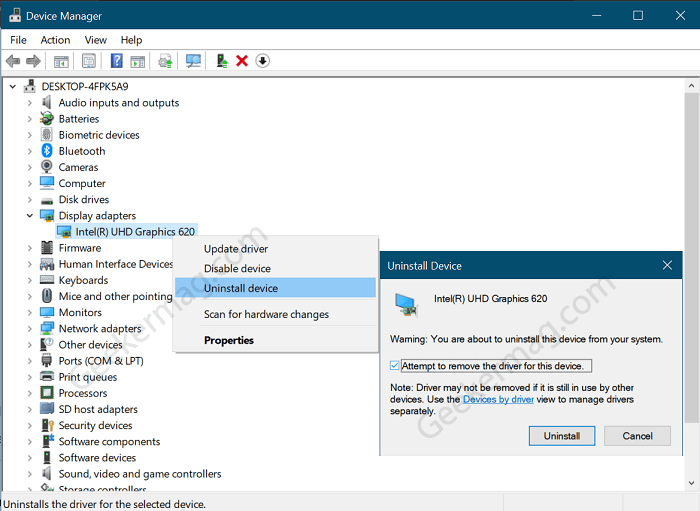Screen dimensions: 700x511
Task: Click the Properties toolbar icon
Action: pyautogui.click(x=89, y=61)
